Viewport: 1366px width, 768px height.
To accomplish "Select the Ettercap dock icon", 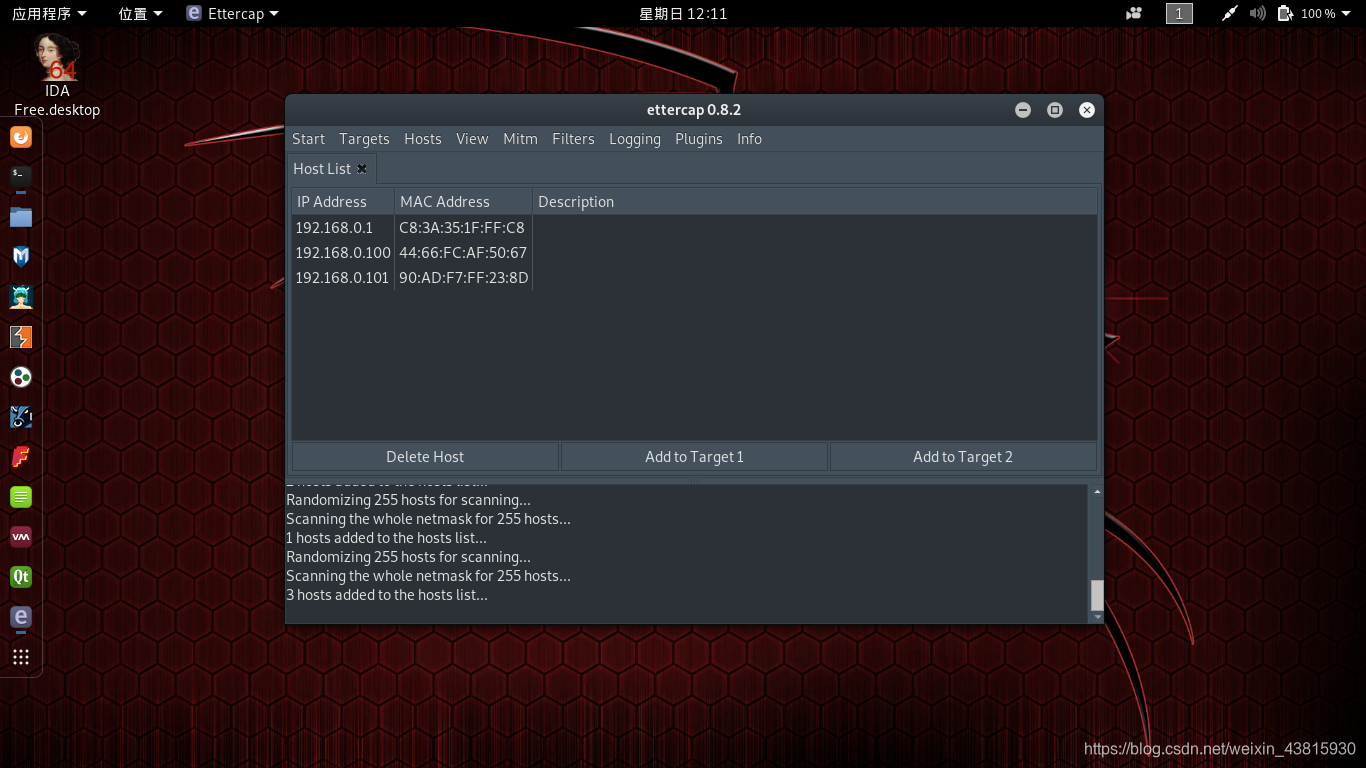I will click(21, 617).
